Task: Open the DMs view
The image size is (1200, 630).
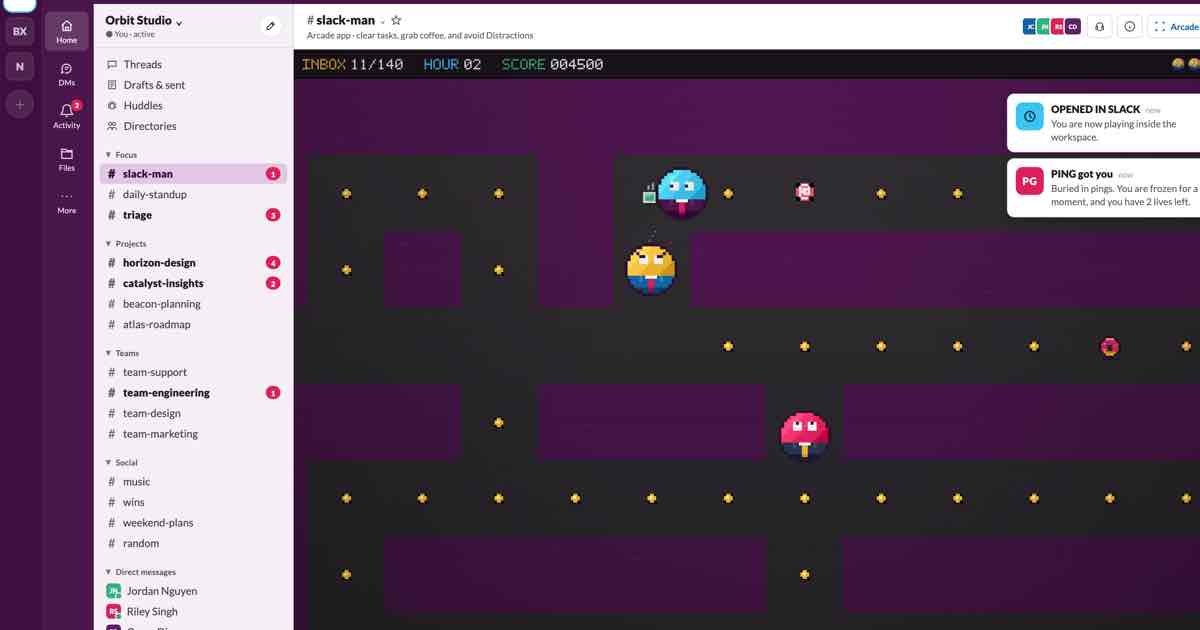Action: tap(67, 75)
